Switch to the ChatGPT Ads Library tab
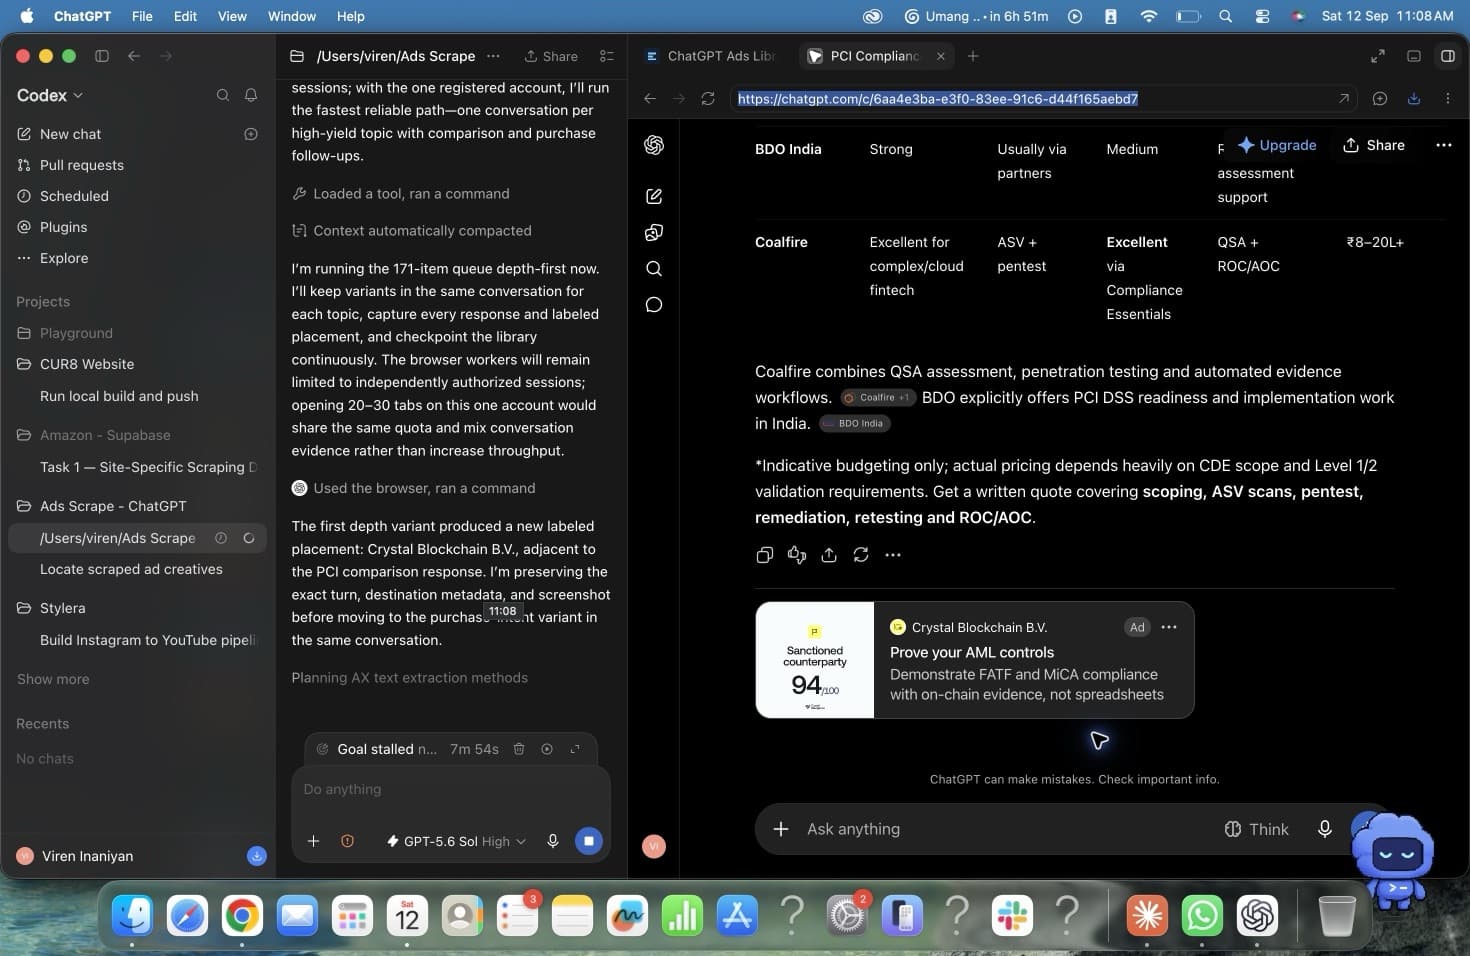This screenshot has height=956, width=1470. (x=711, y=56)
